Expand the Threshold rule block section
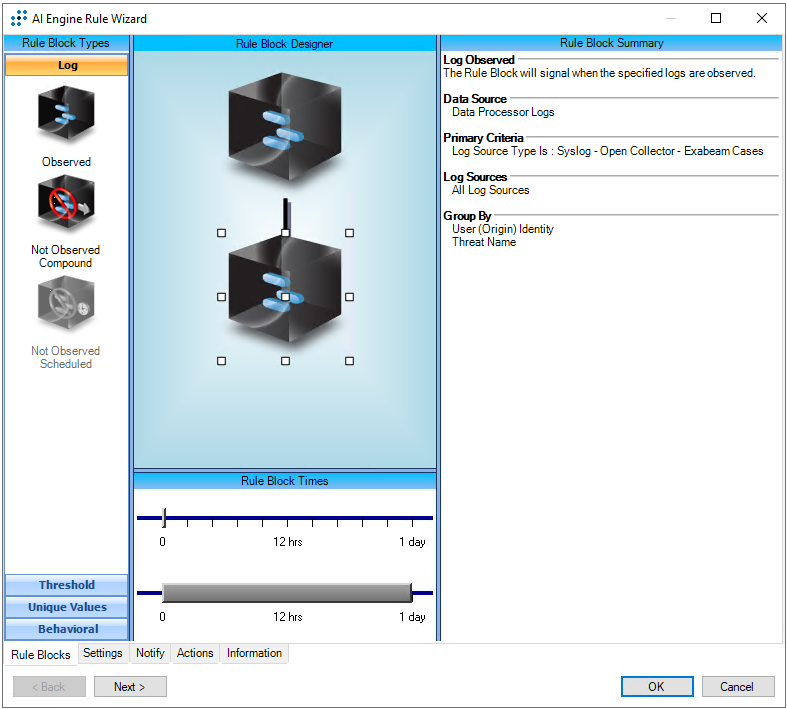Viewport: 787px width, 709px height. [x=67, y=585]
